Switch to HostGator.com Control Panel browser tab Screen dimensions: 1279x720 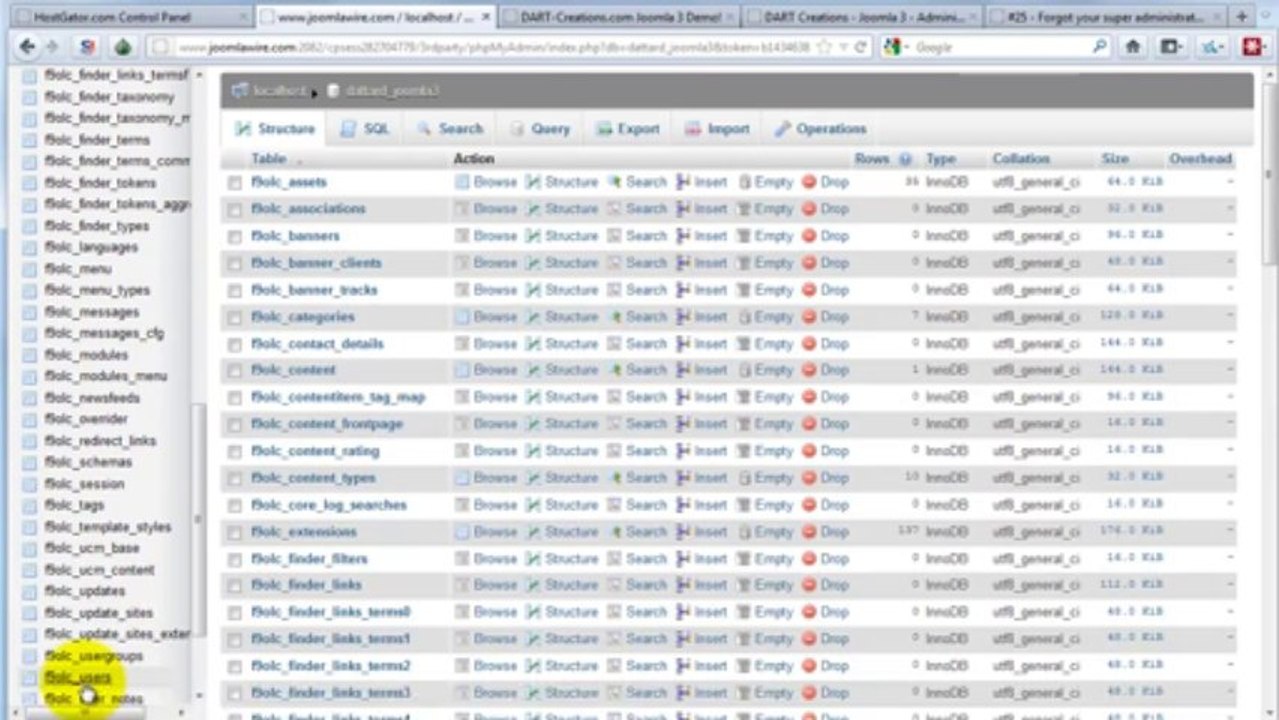point(129,17)
